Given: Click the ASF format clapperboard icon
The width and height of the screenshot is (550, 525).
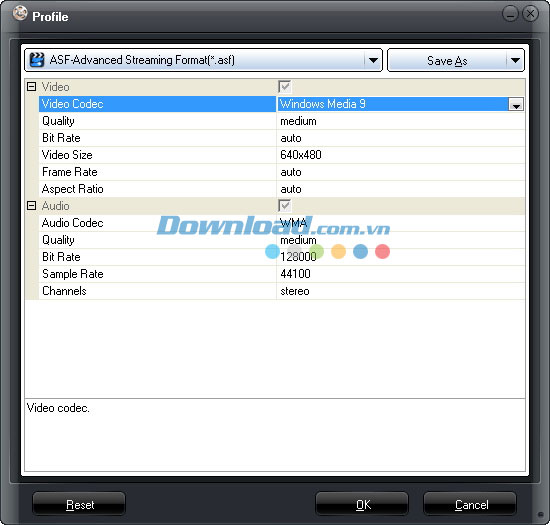Looking at the screenshot, I should tap(37, 60).
